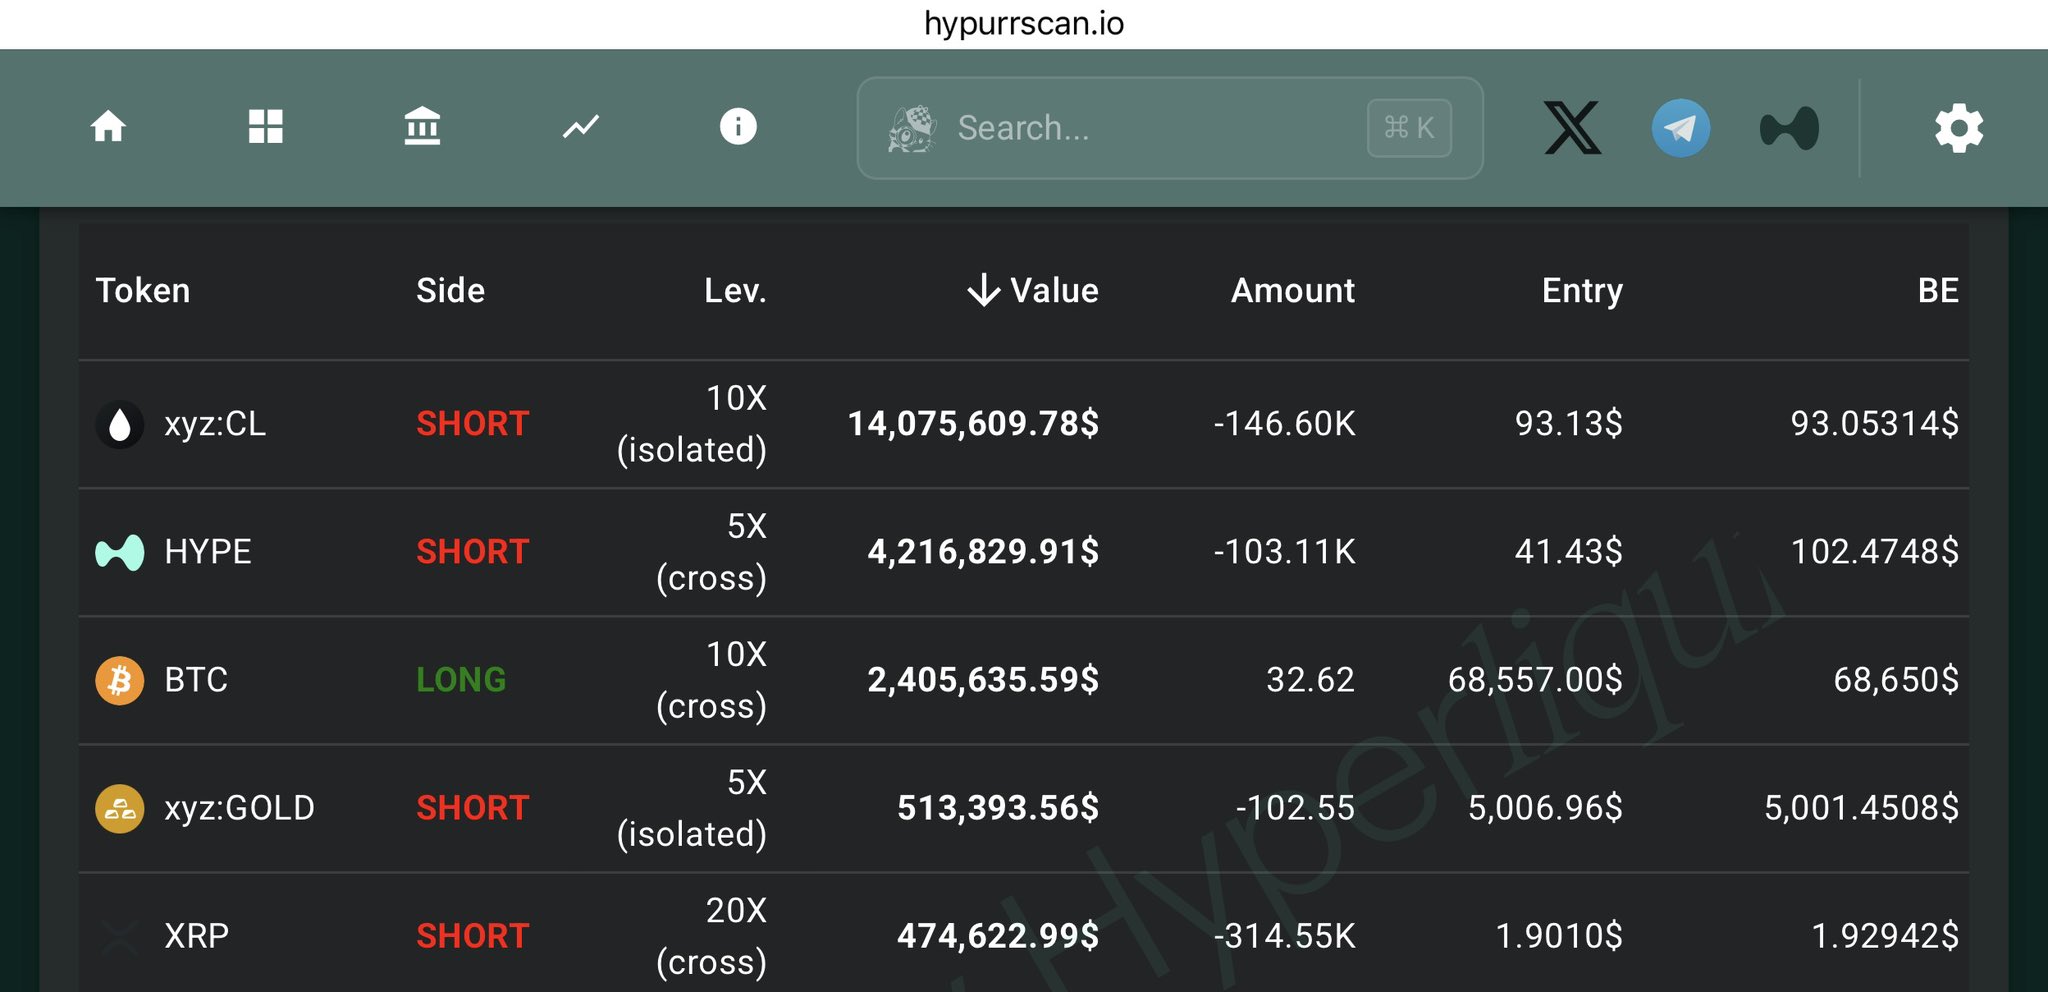
Task: Click the info circle icon
Action: [x=738, y=127]
